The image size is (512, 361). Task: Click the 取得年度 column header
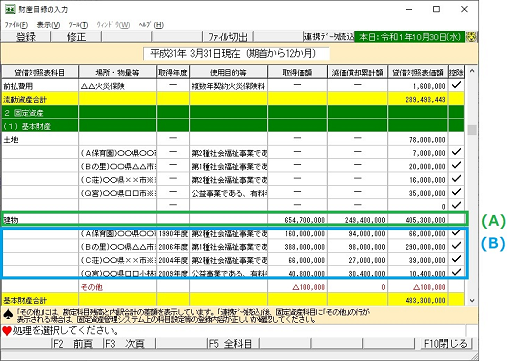coord(173,72)
